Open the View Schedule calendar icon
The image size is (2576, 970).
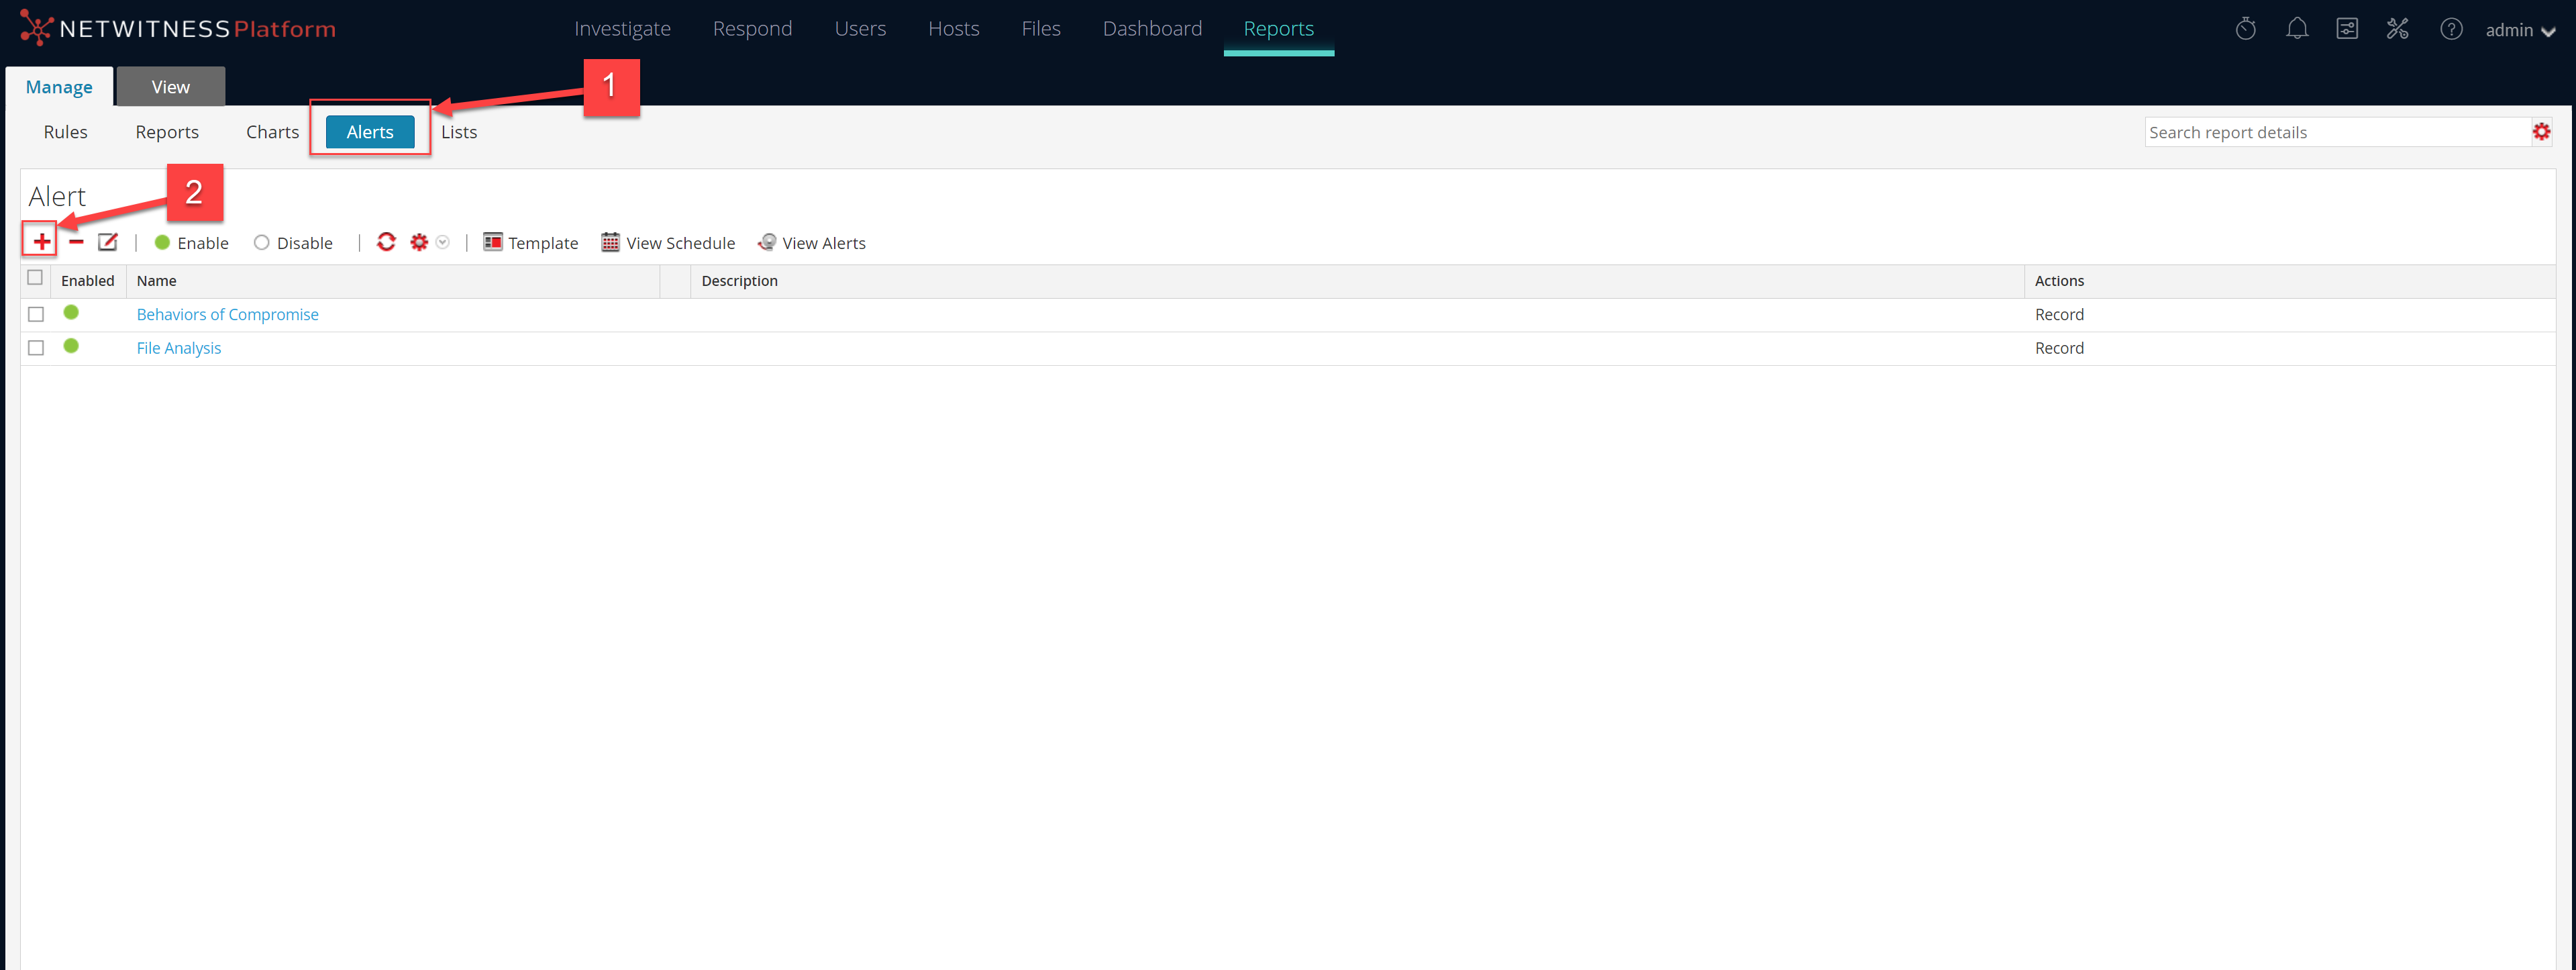(610, 242)
